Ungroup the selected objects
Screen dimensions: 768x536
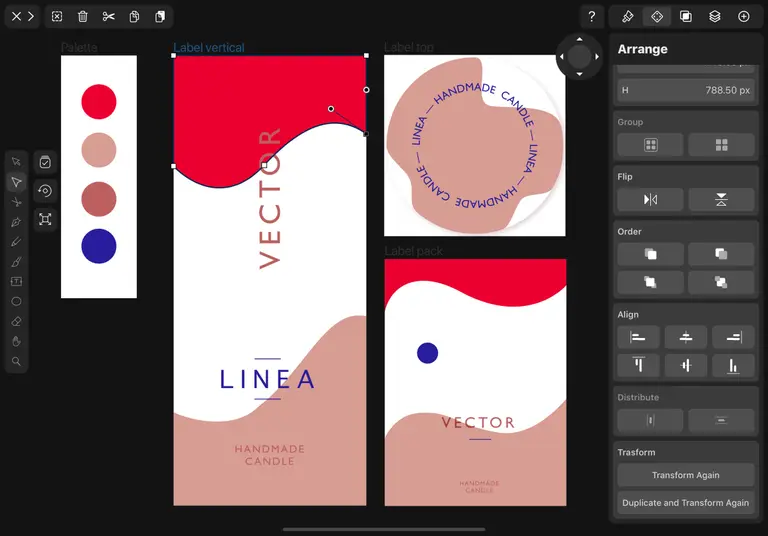point(721,145)
